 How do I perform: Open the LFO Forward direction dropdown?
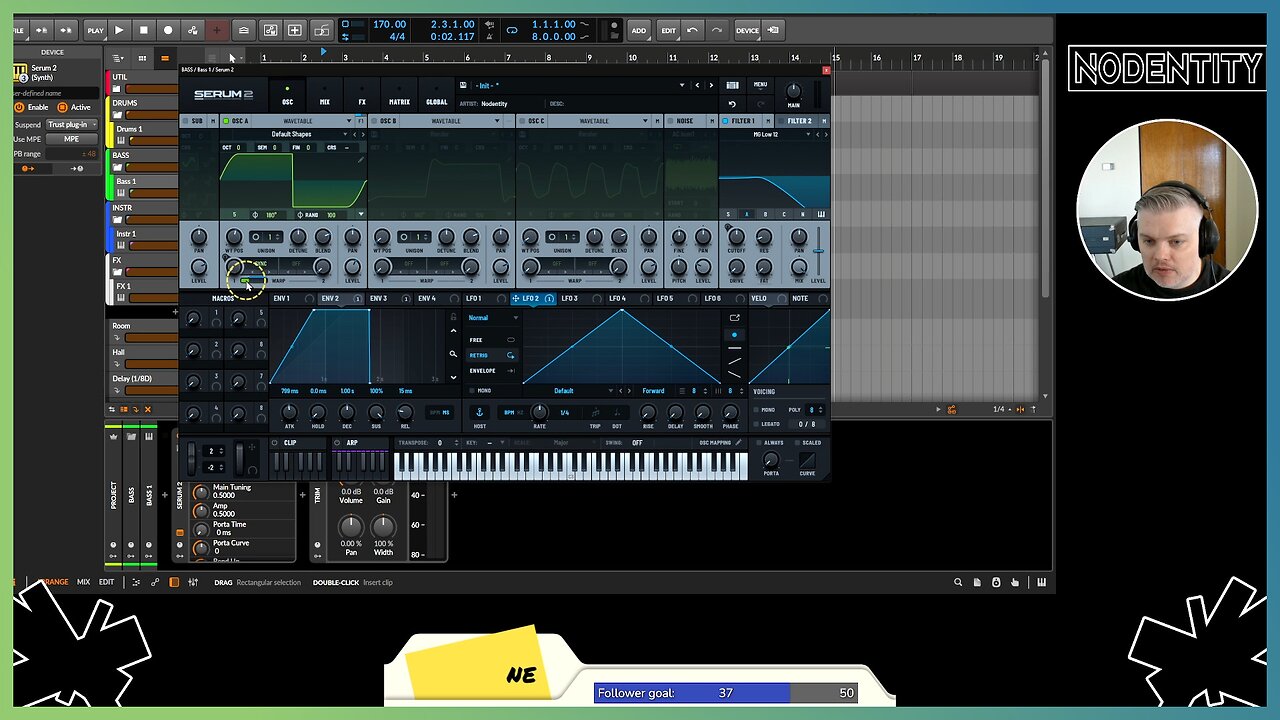coord(653,391)
